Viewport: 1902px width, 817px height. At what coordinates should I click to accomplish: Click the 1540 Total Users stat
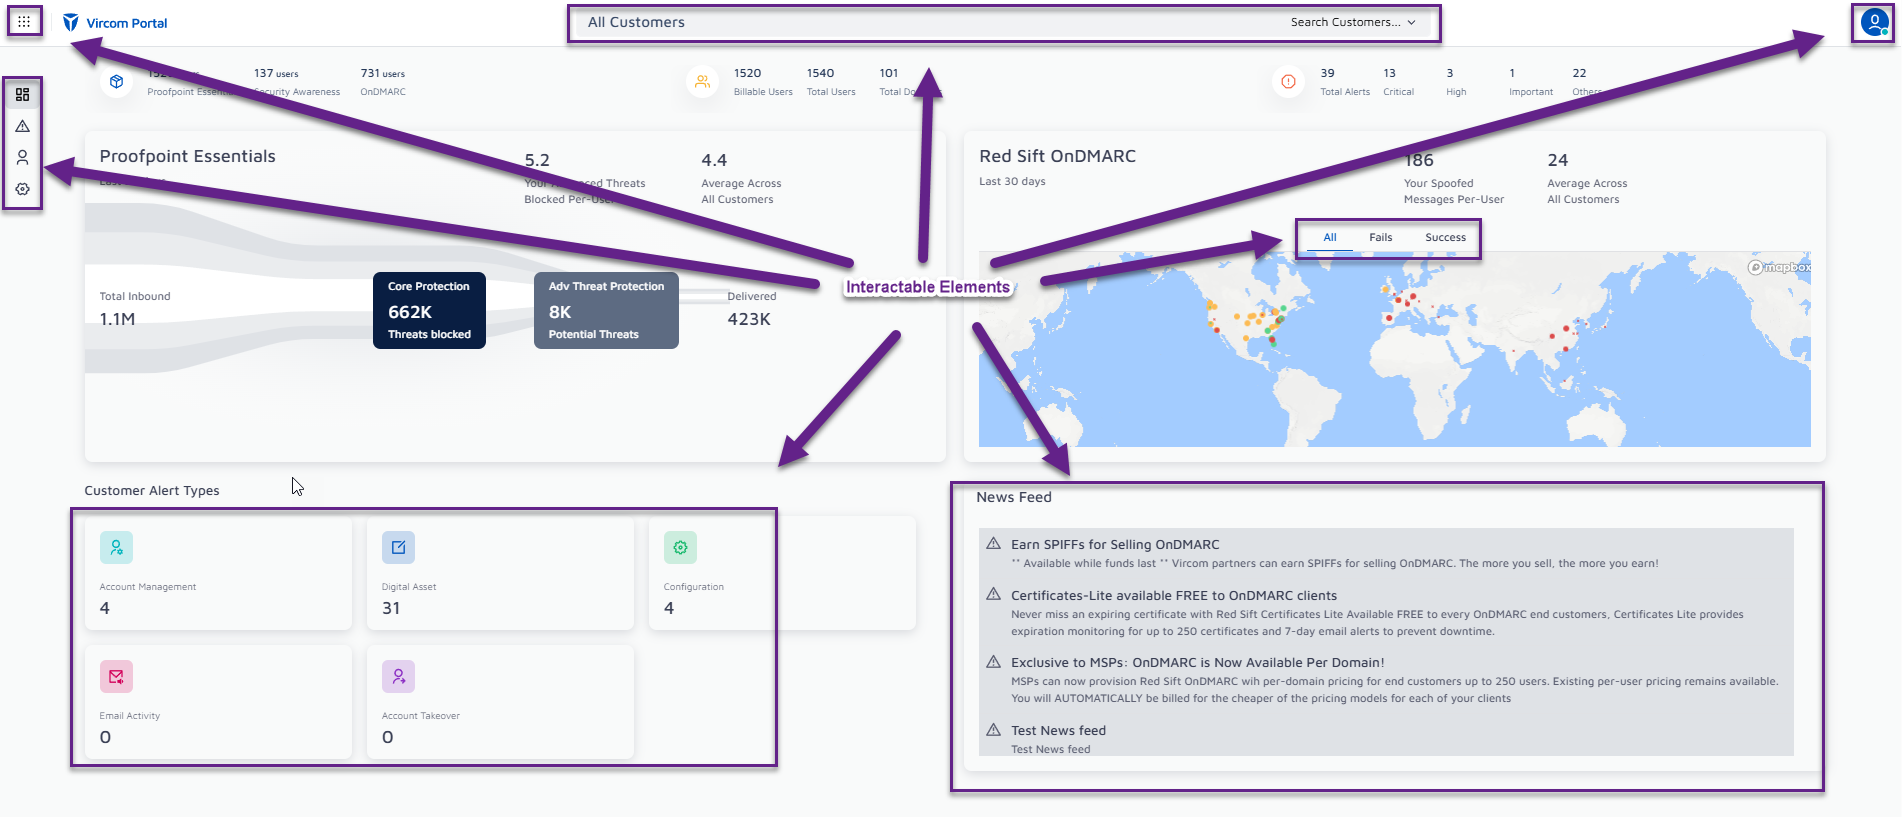click(831, 82)
